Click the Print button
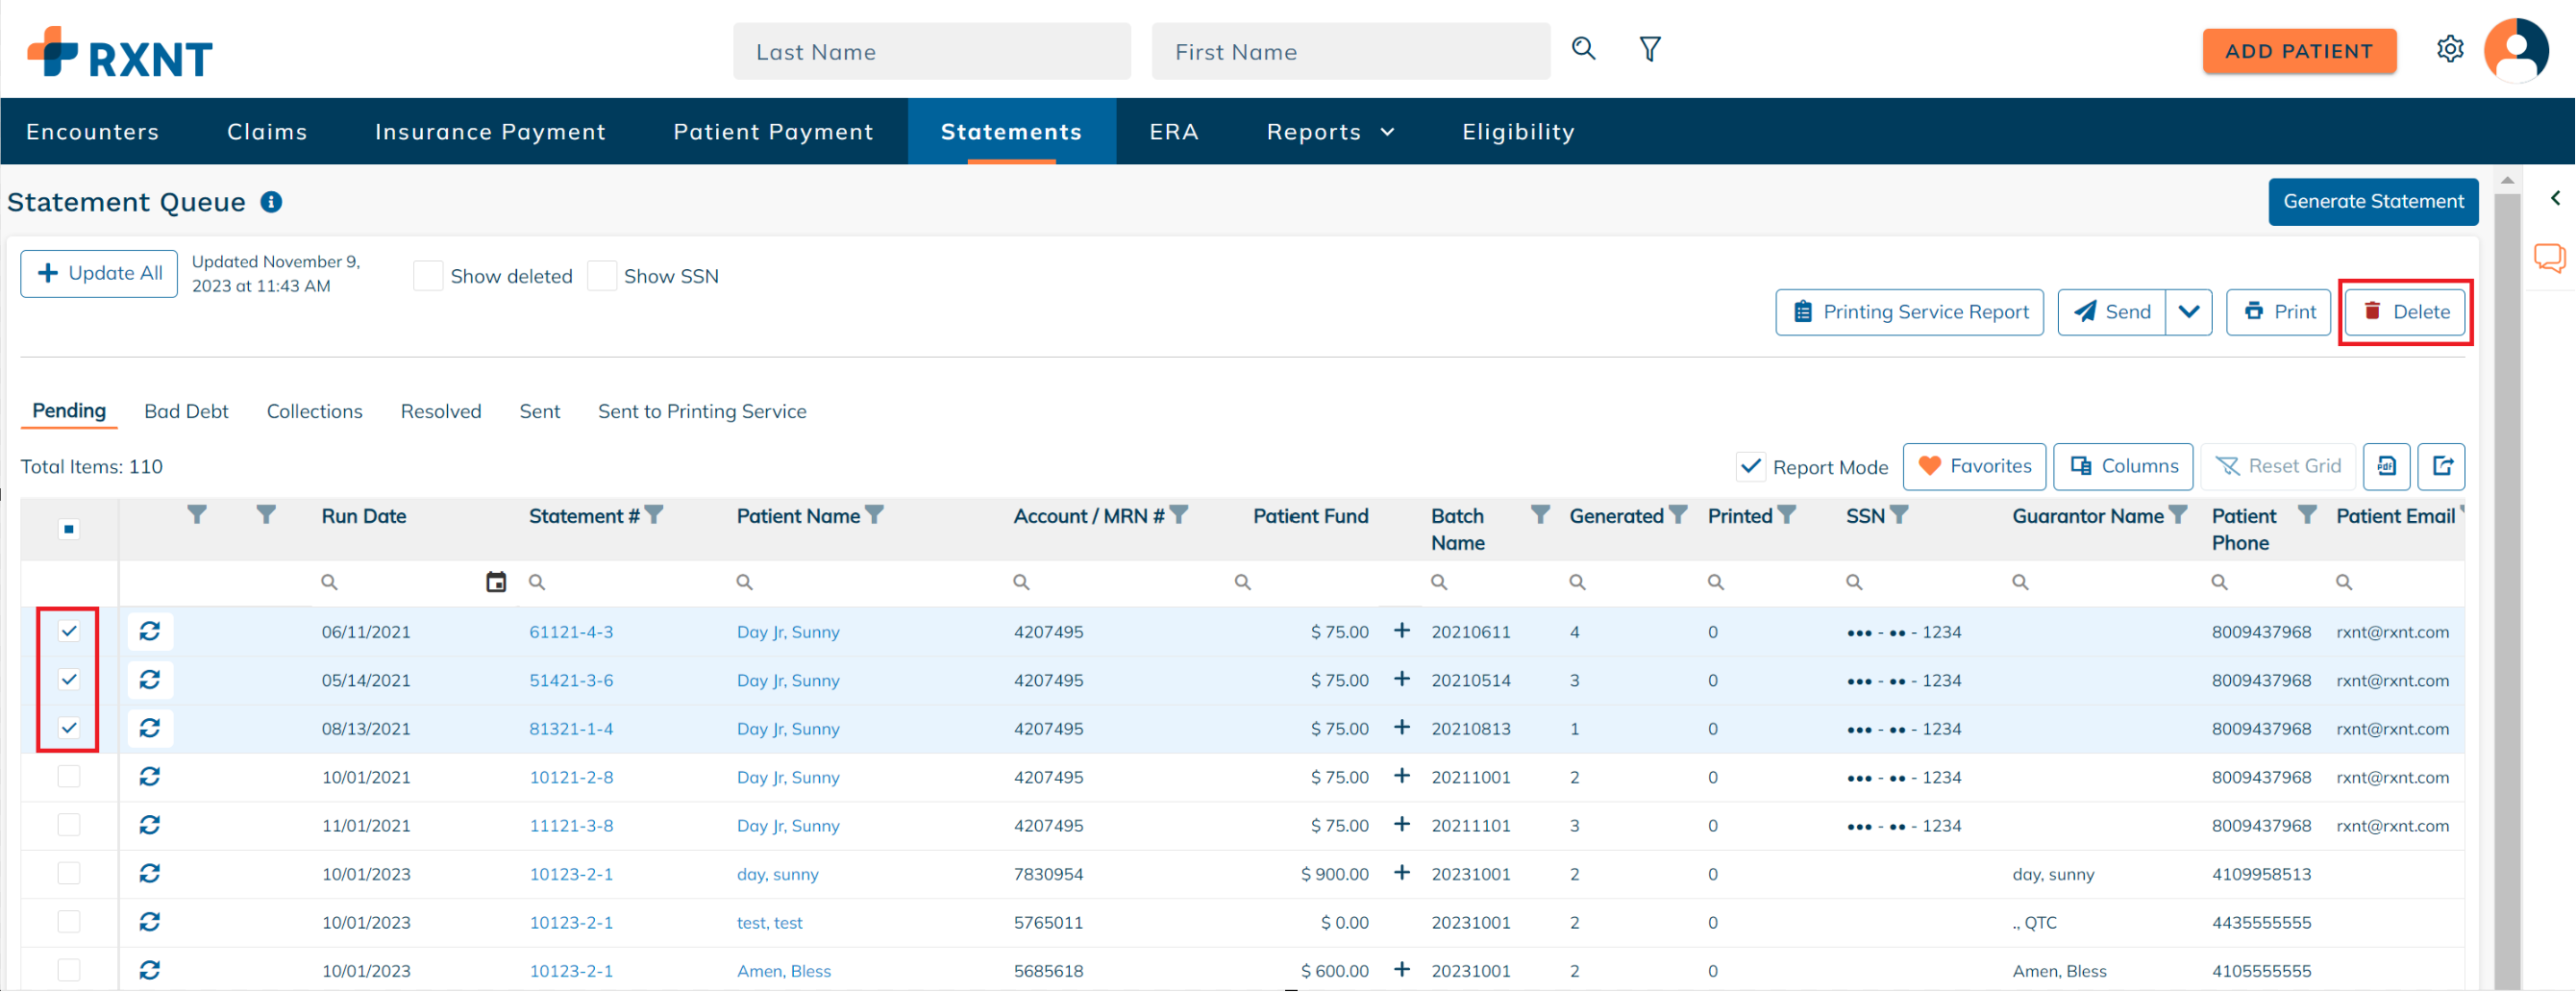Viewport: 2576px width, 992px height. [x=2278, y=312]
